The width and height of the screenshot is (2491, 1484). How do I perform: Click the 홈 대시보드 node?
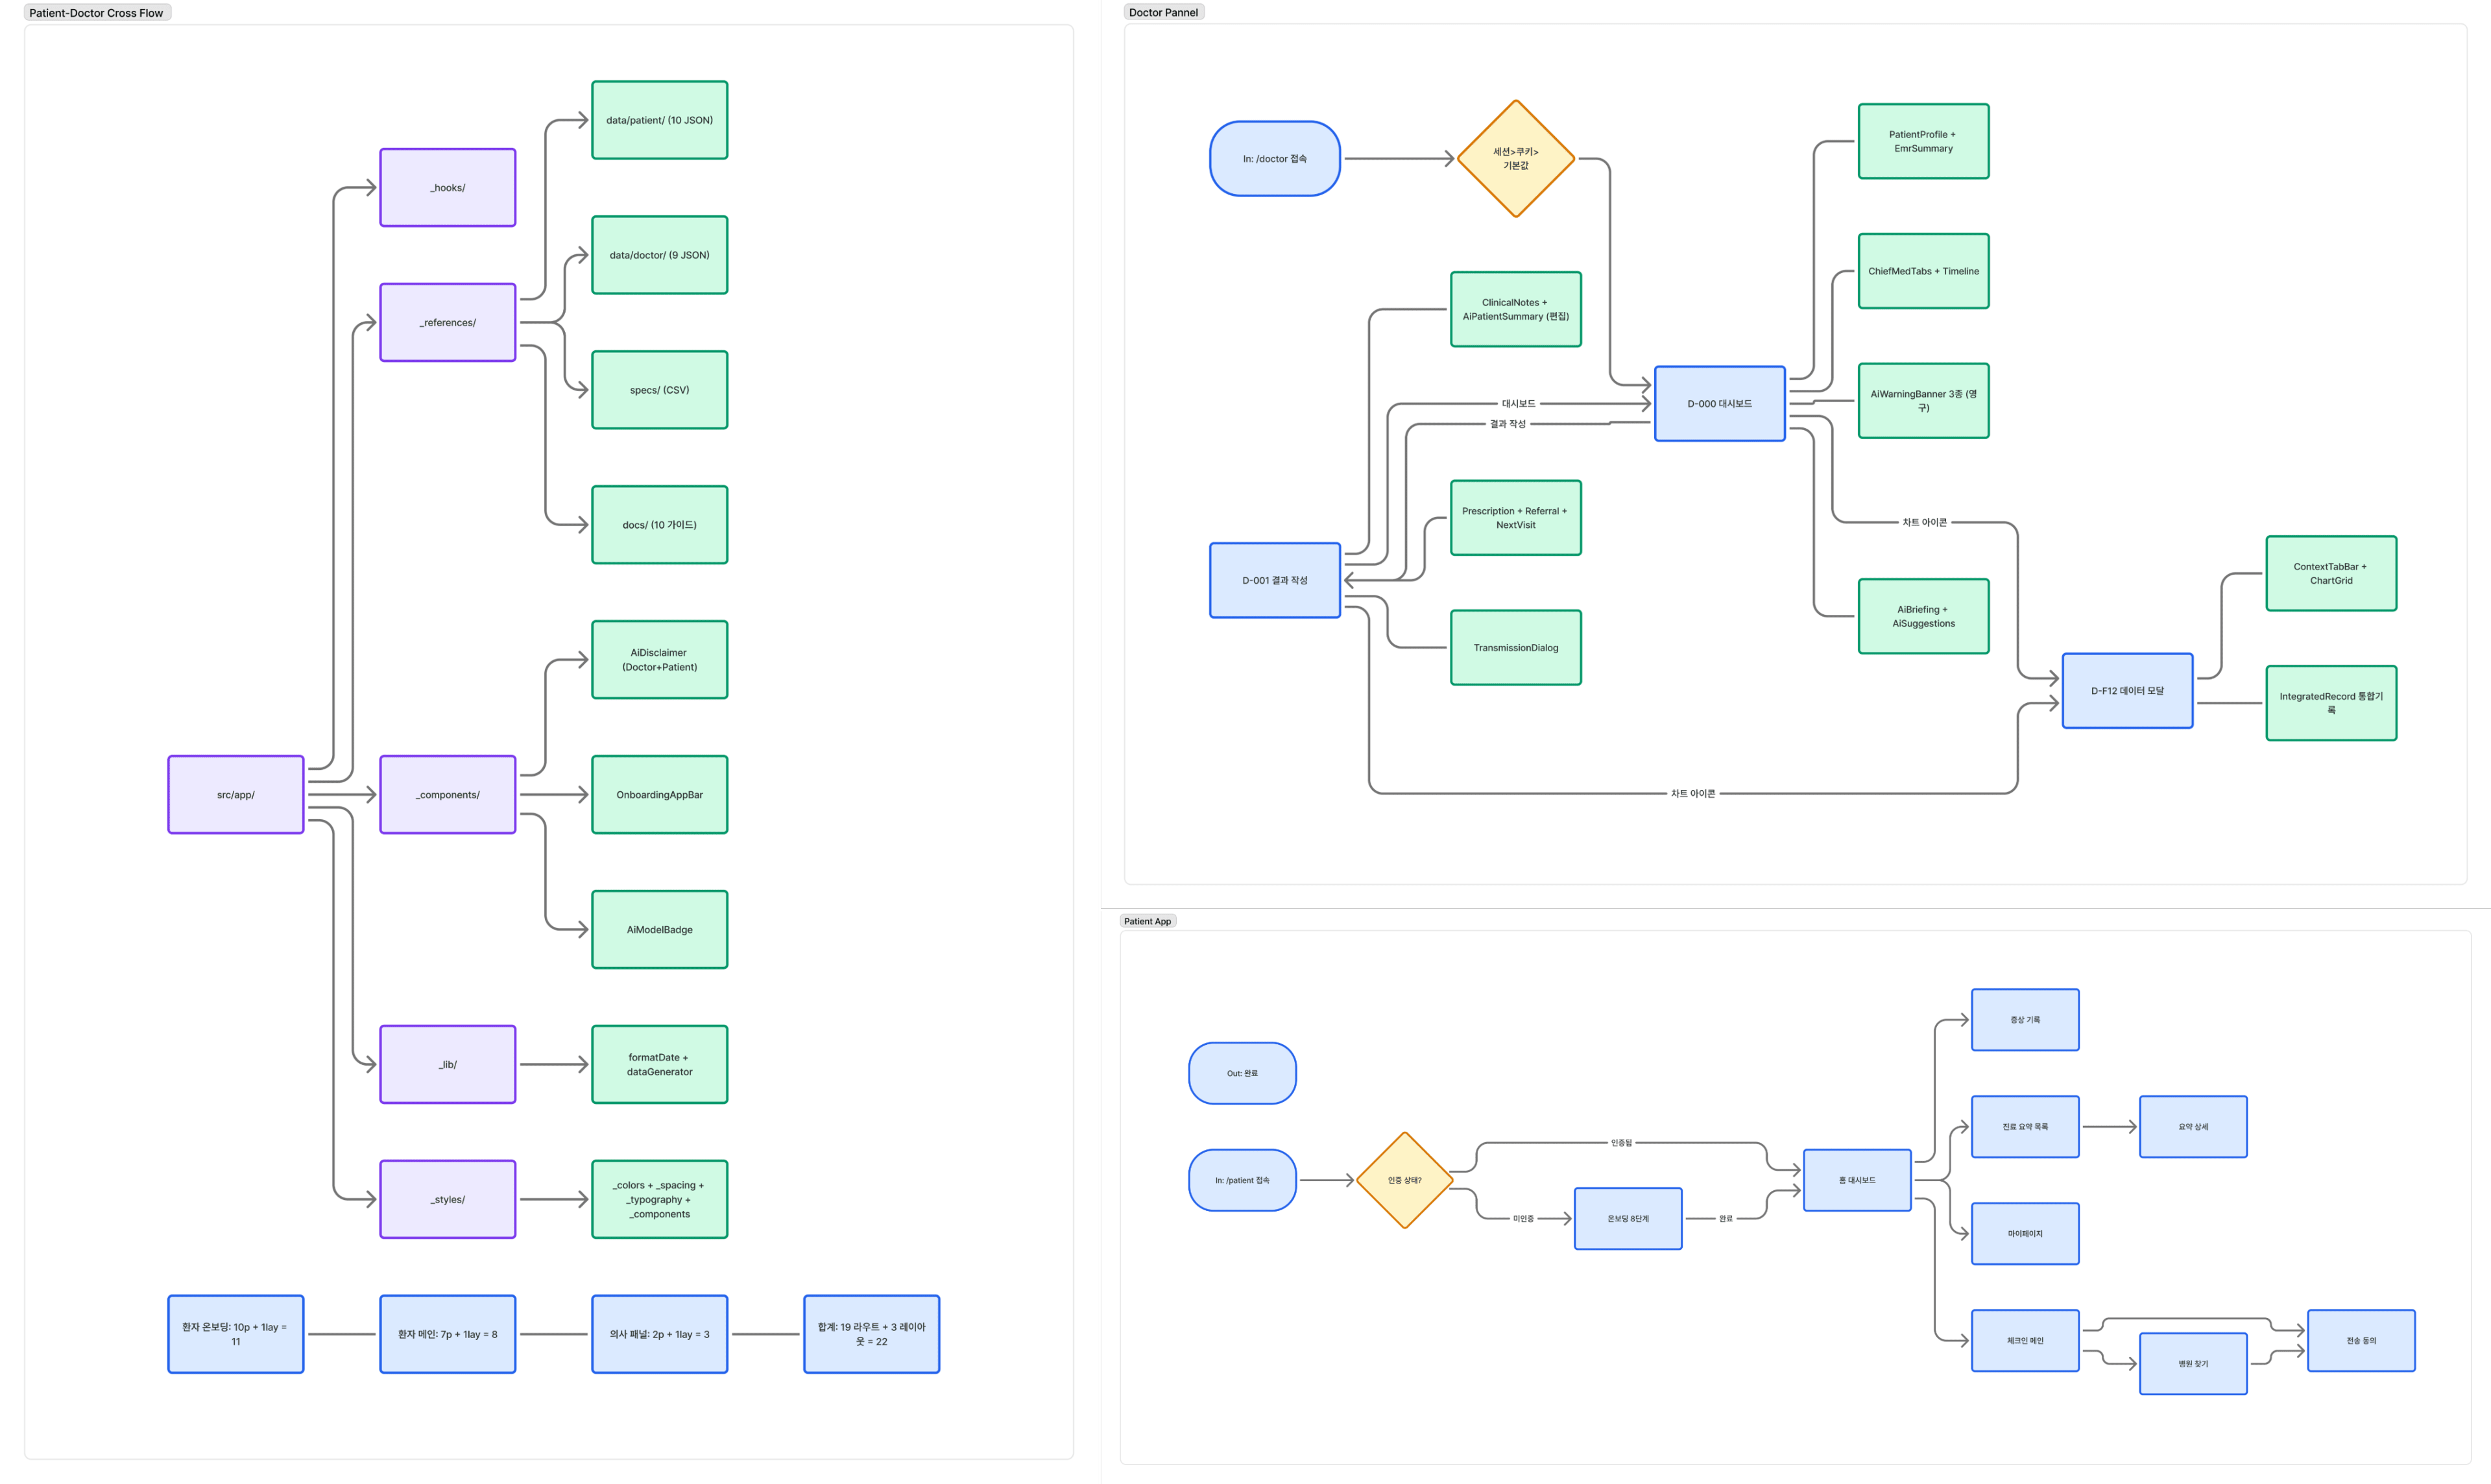coord(1856,1180)
